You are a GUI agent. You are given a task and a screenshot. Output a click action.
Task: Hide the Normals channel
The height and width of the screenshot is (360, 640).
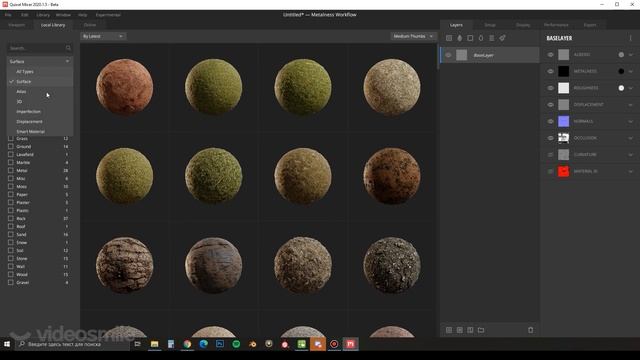tap(550, 121)
